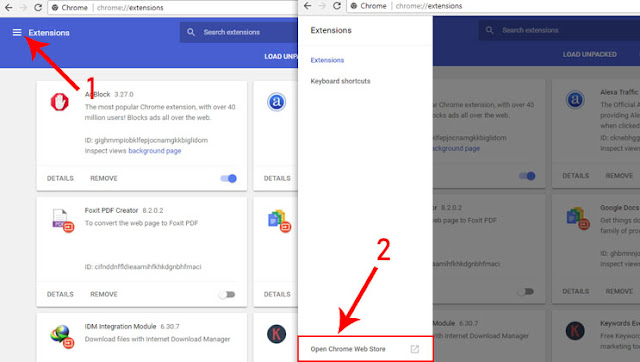Click the Search extensions field in right window
640x362 pixels.
(559, 30)
